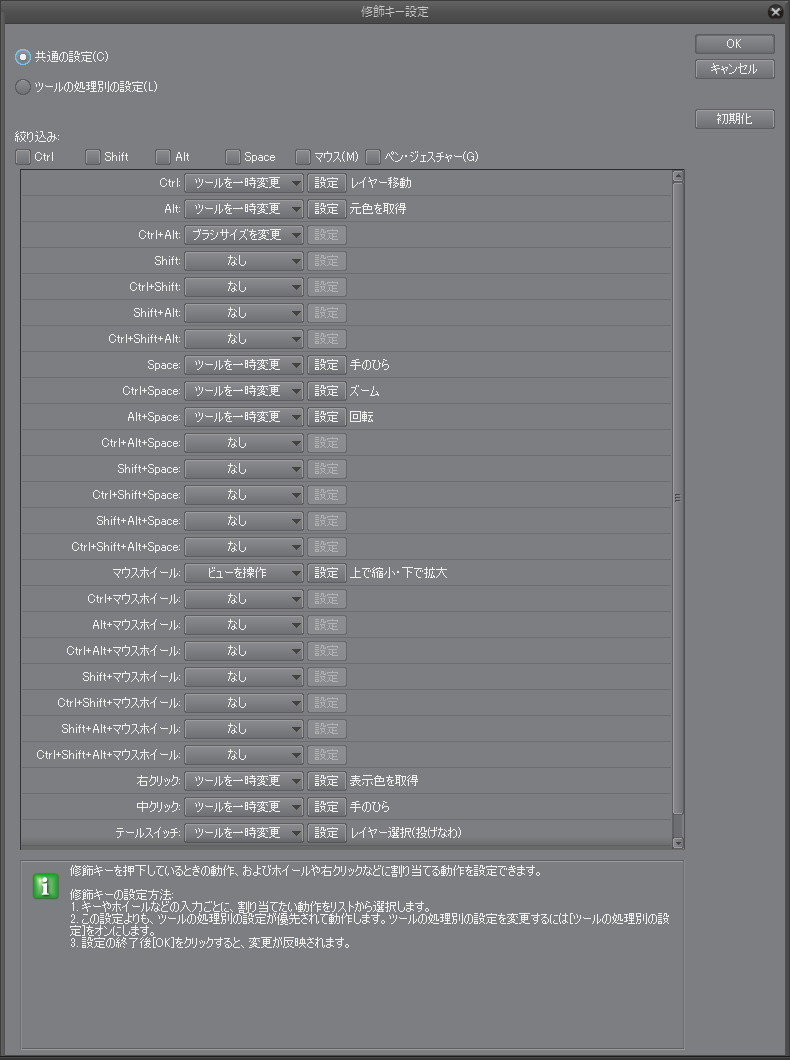Open the 右クリック action dropdown

pyautogui.click(x=243, y=781)
